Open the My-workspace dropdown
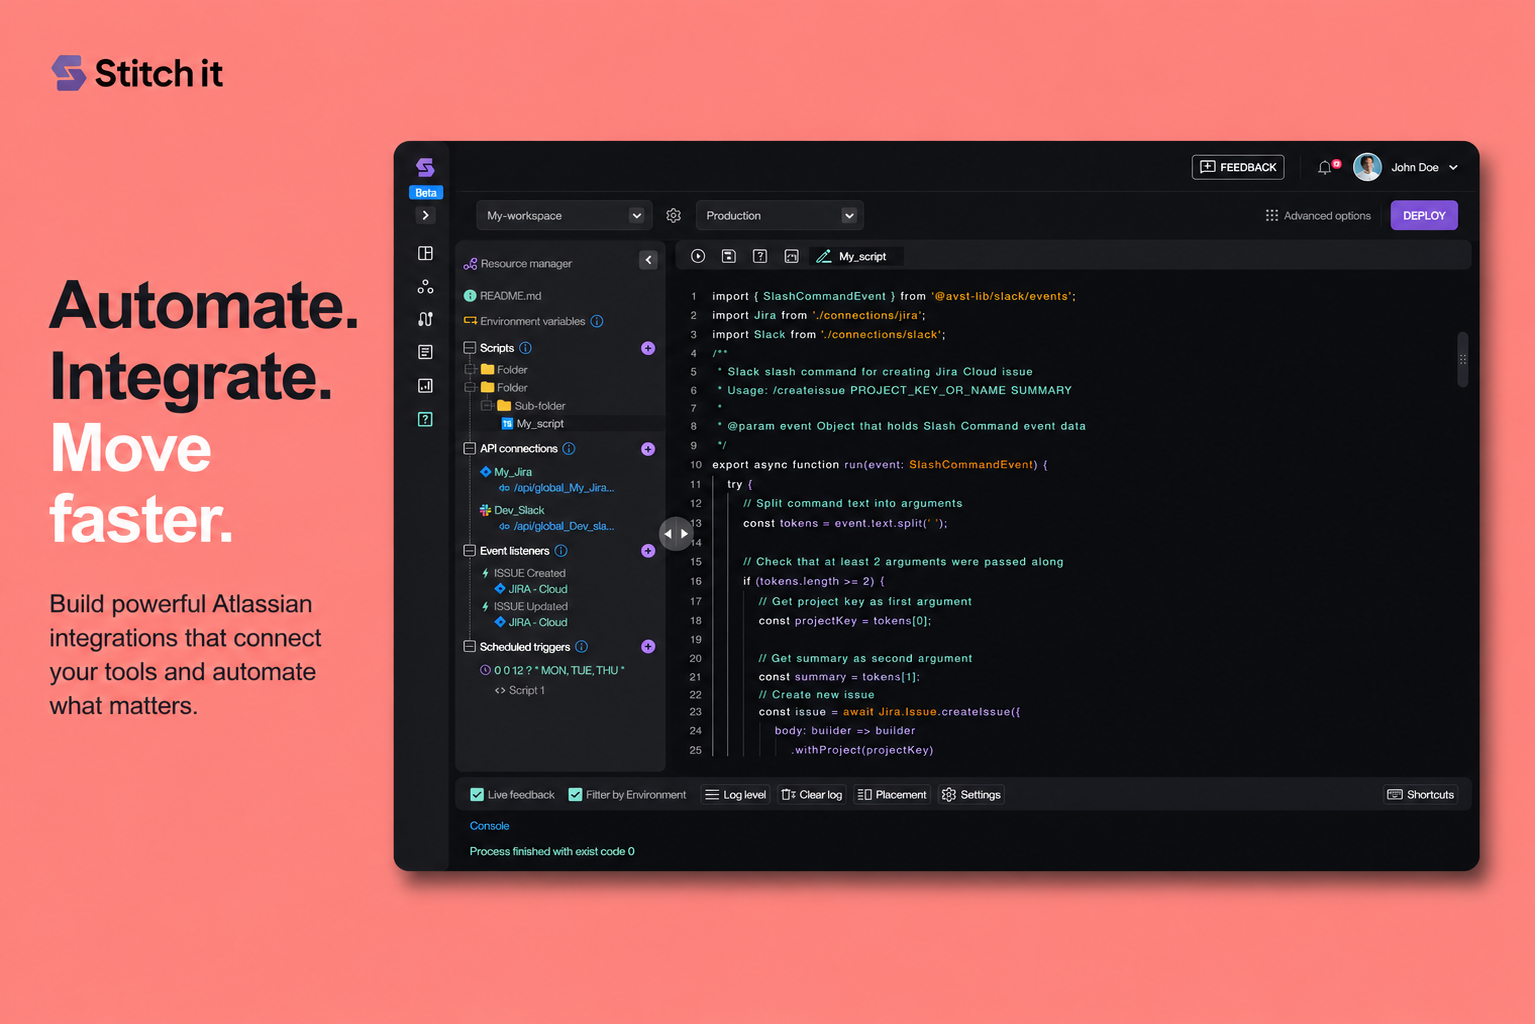The image size is (1535, 1024). tap(564, 215)
